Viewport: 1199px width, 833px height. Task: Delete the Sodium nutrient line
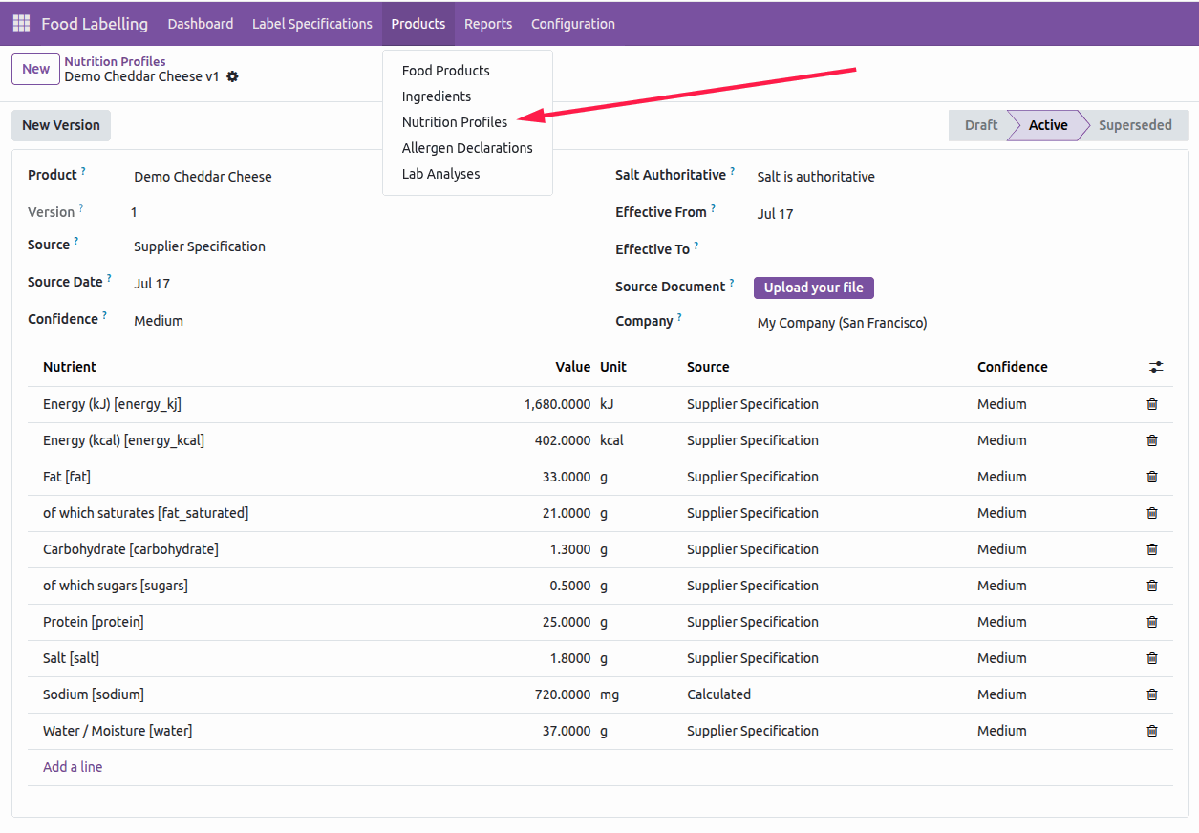pos(1152,695)
